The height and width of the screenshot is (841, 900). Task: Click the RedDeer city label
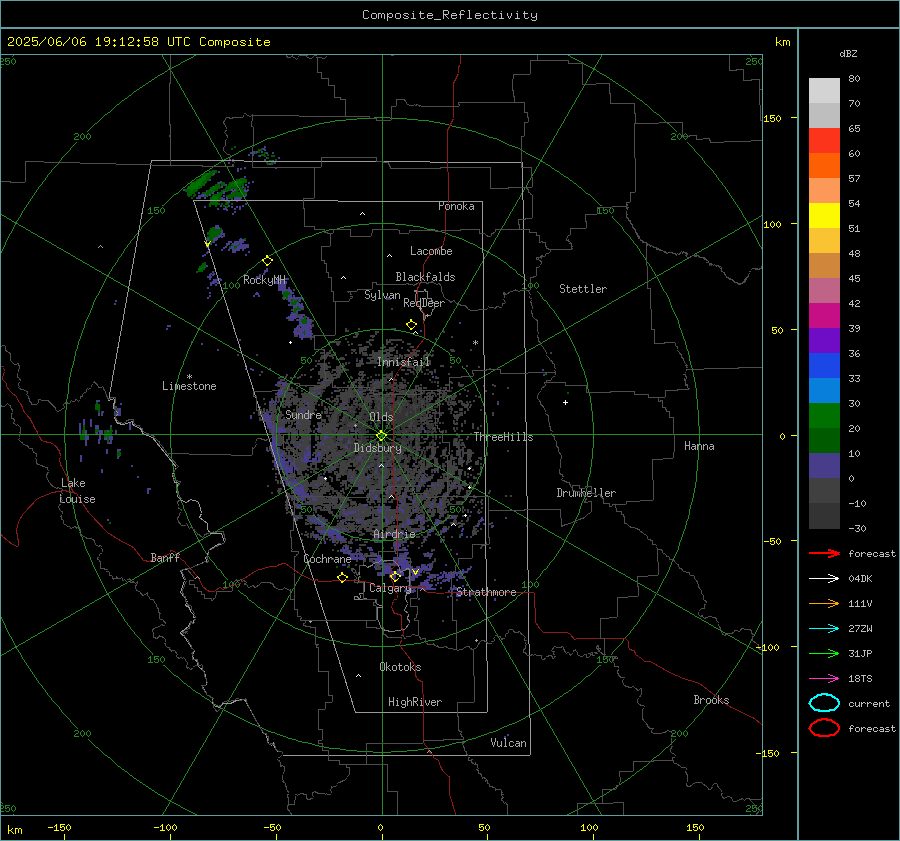coord(424,303)
